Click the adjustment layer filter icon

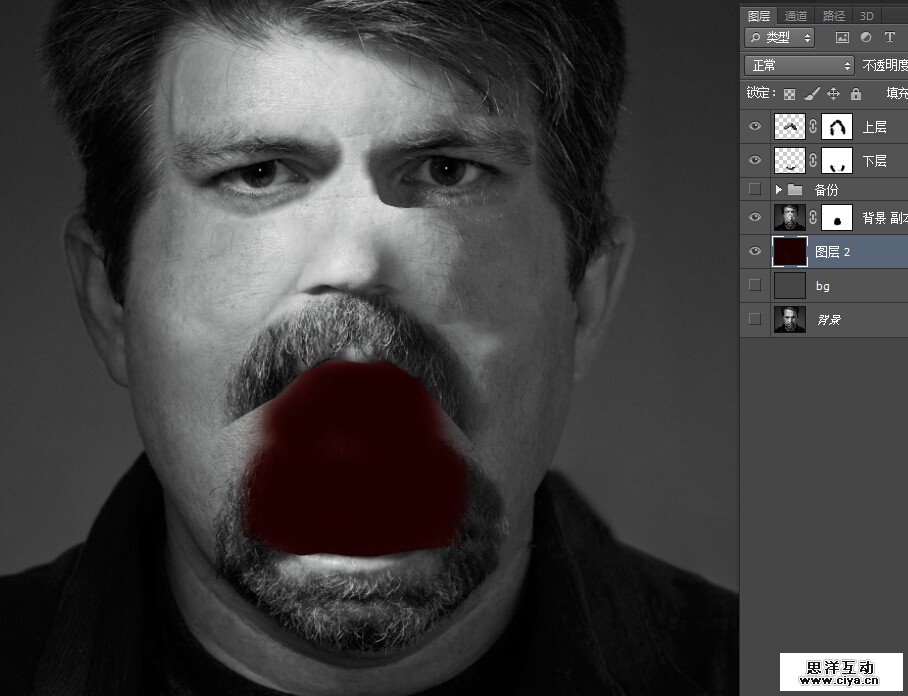(866, 38)
